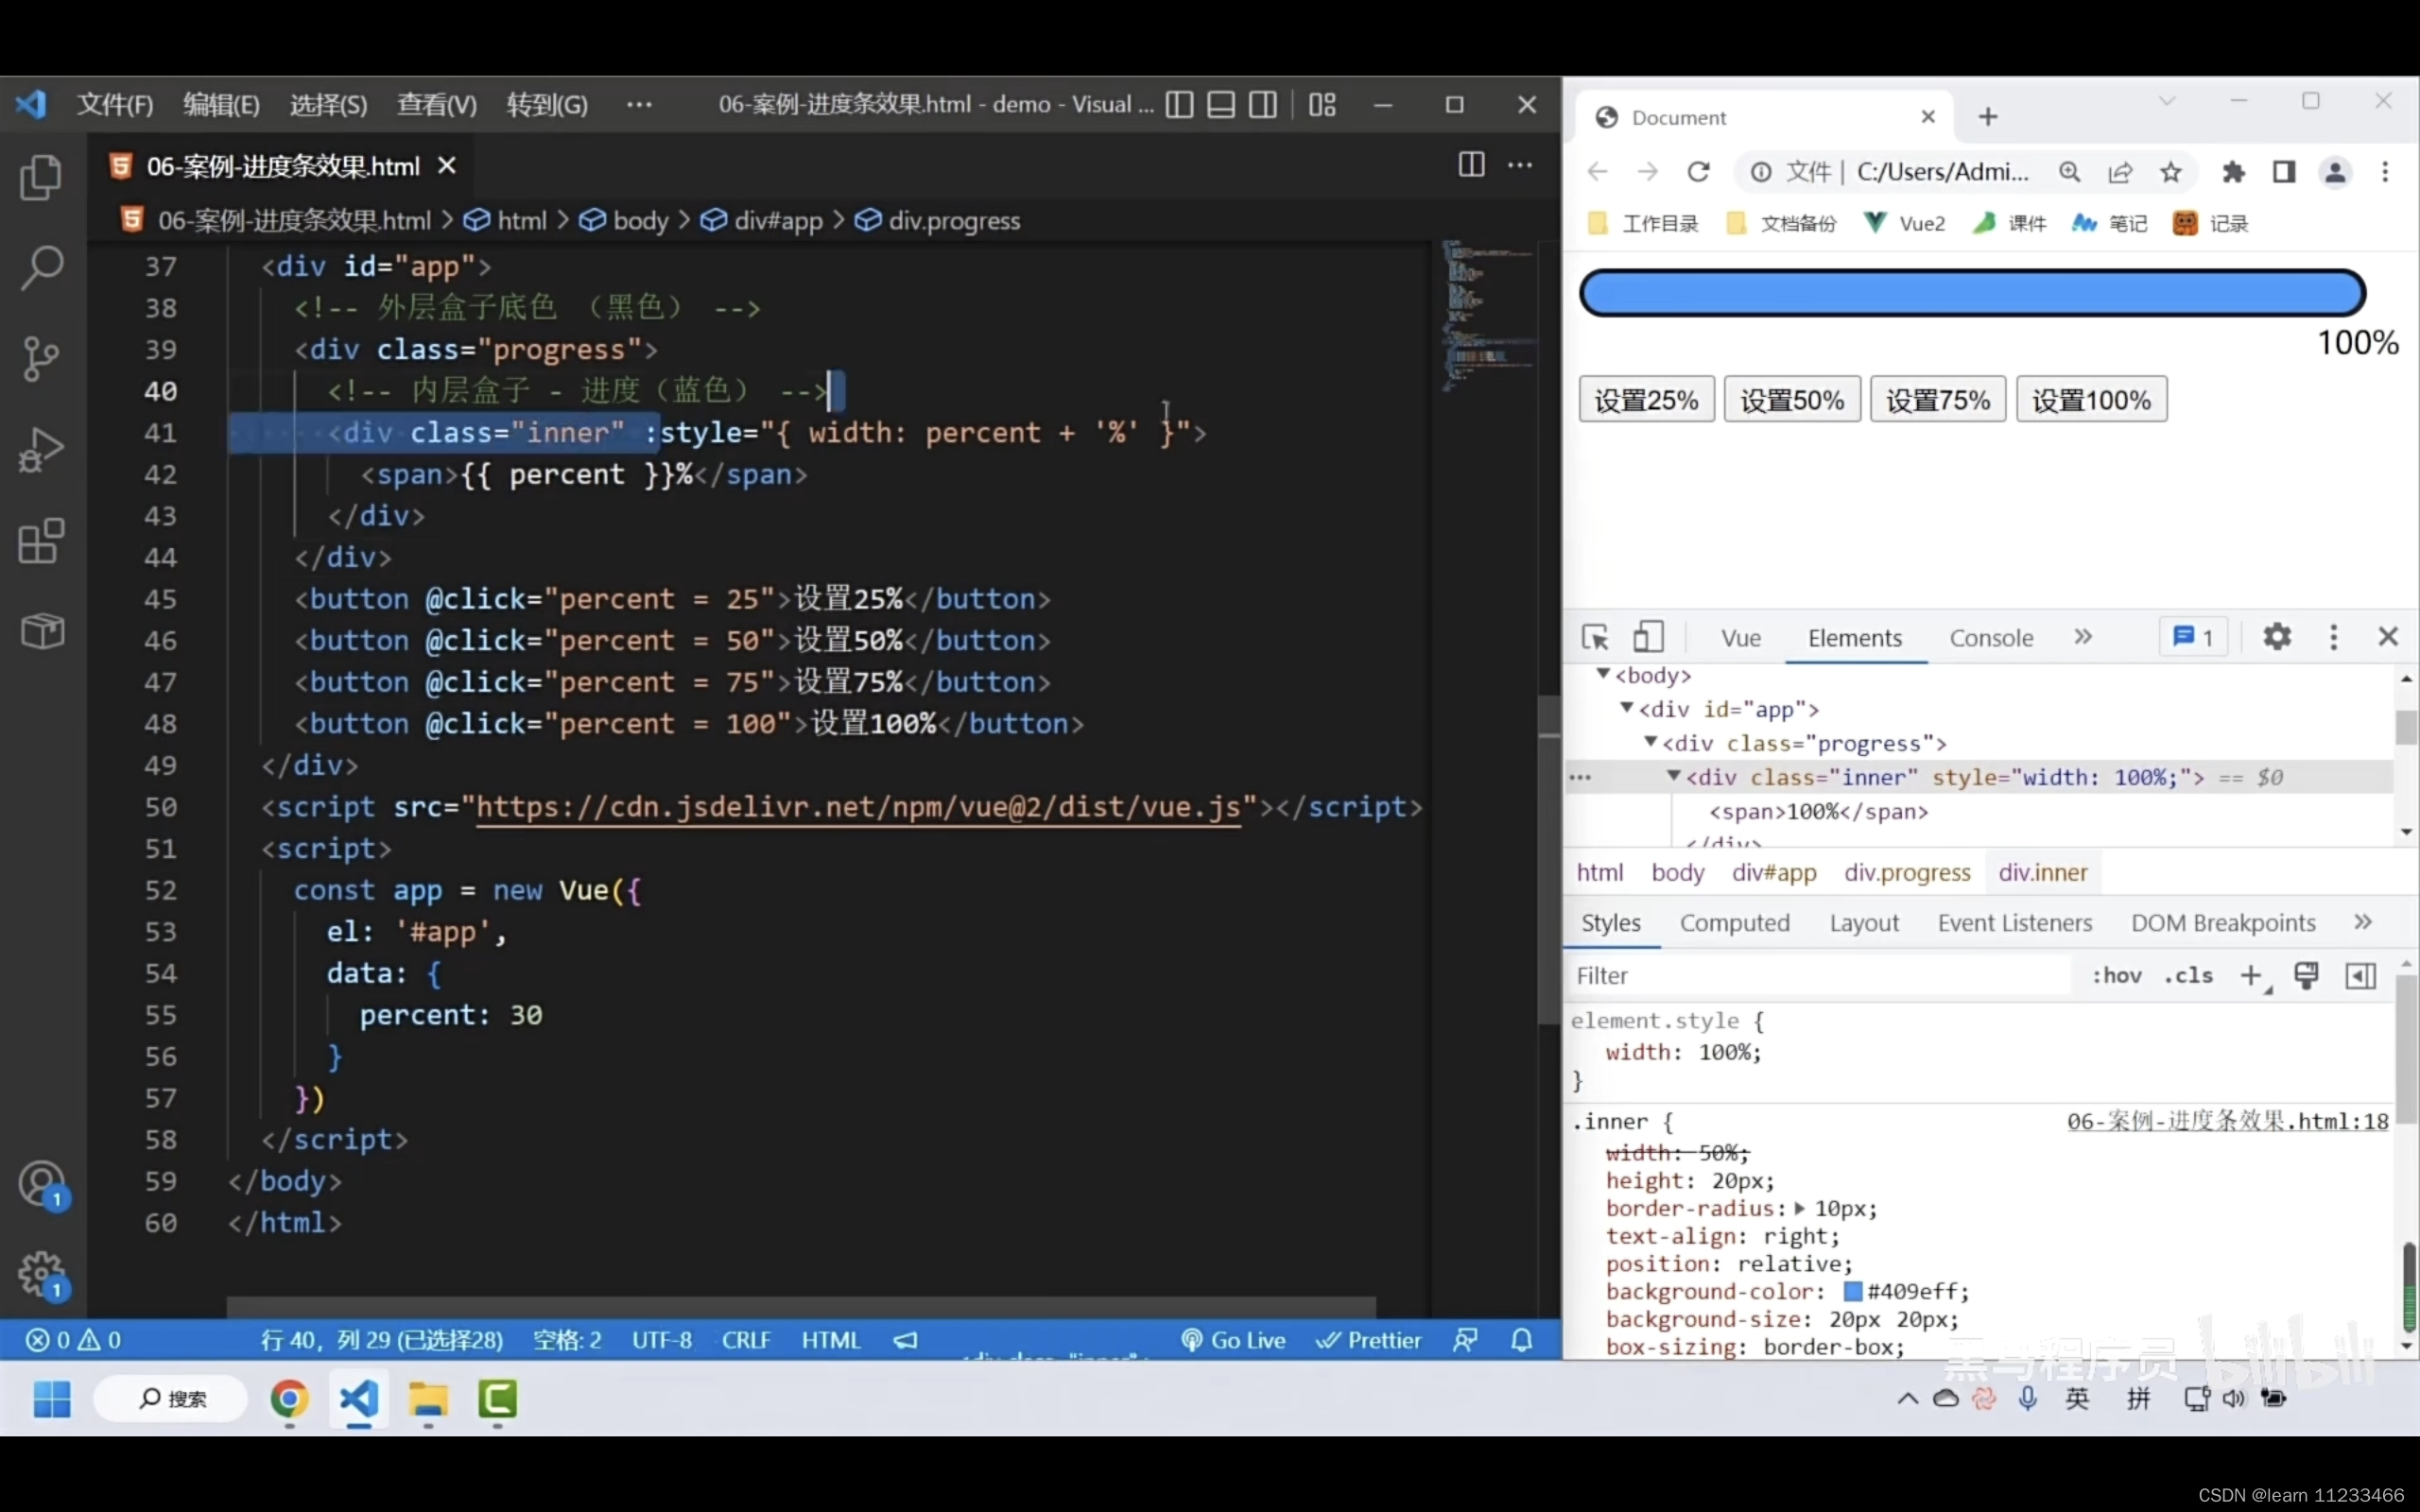The width and height of the screenshot is (2420, 1512).
Task: Click the #409eff background-color swatch
Action: (x=1853, y=1292)
